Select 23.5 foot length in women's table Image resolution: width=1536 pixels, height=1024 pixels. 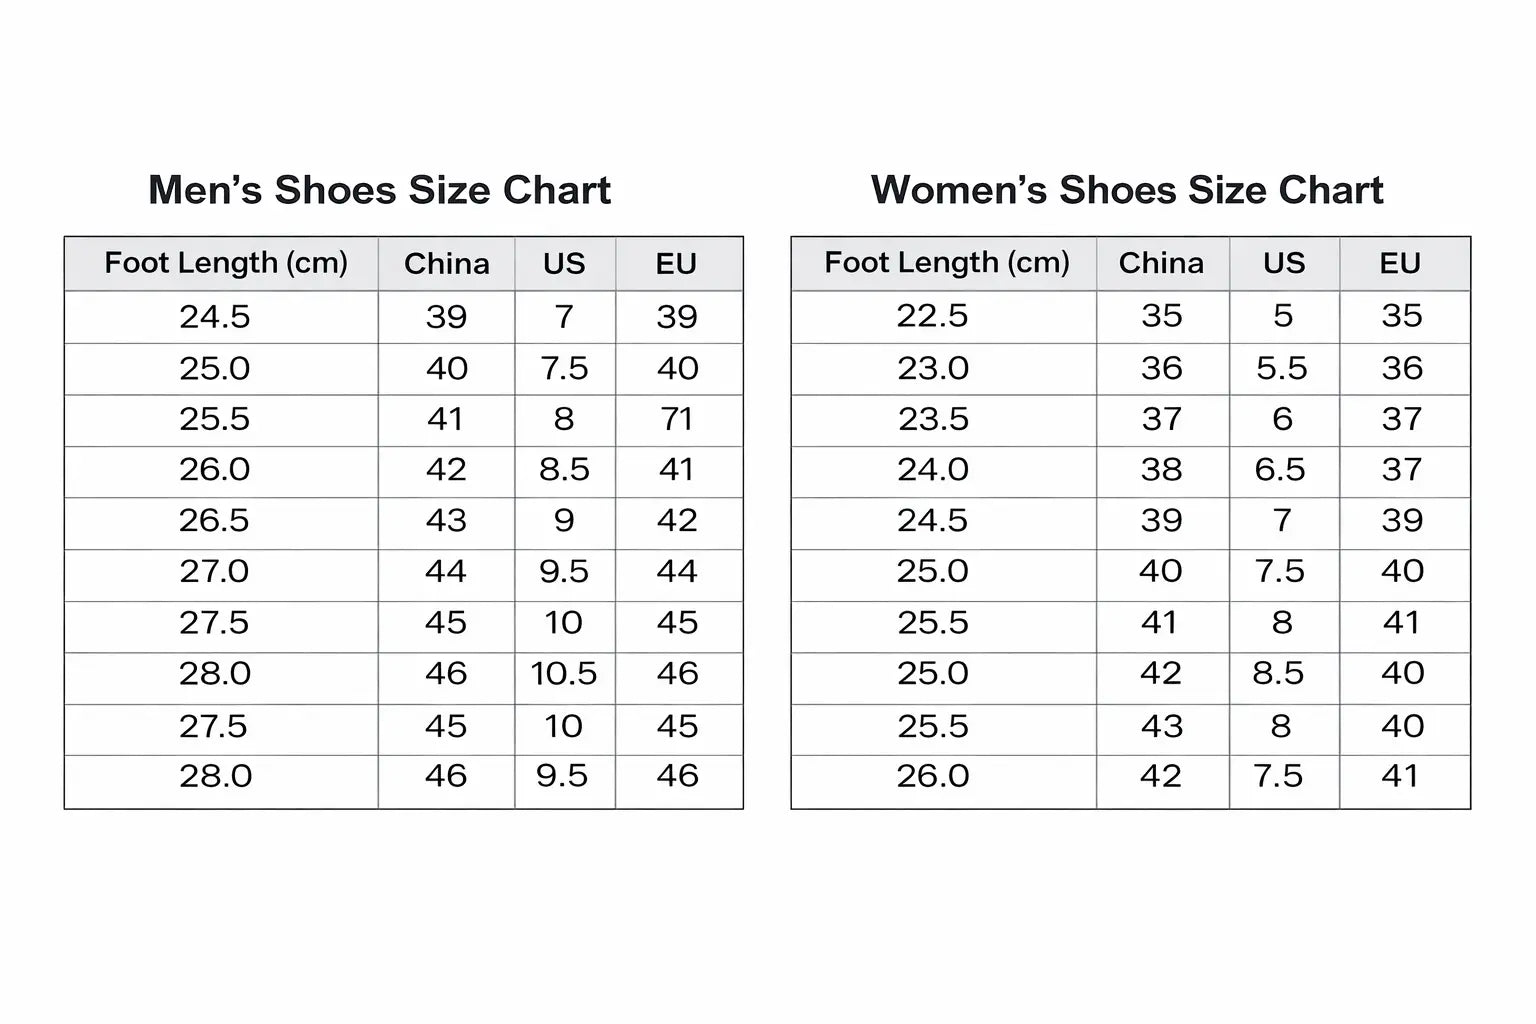[x=933, y=419]
